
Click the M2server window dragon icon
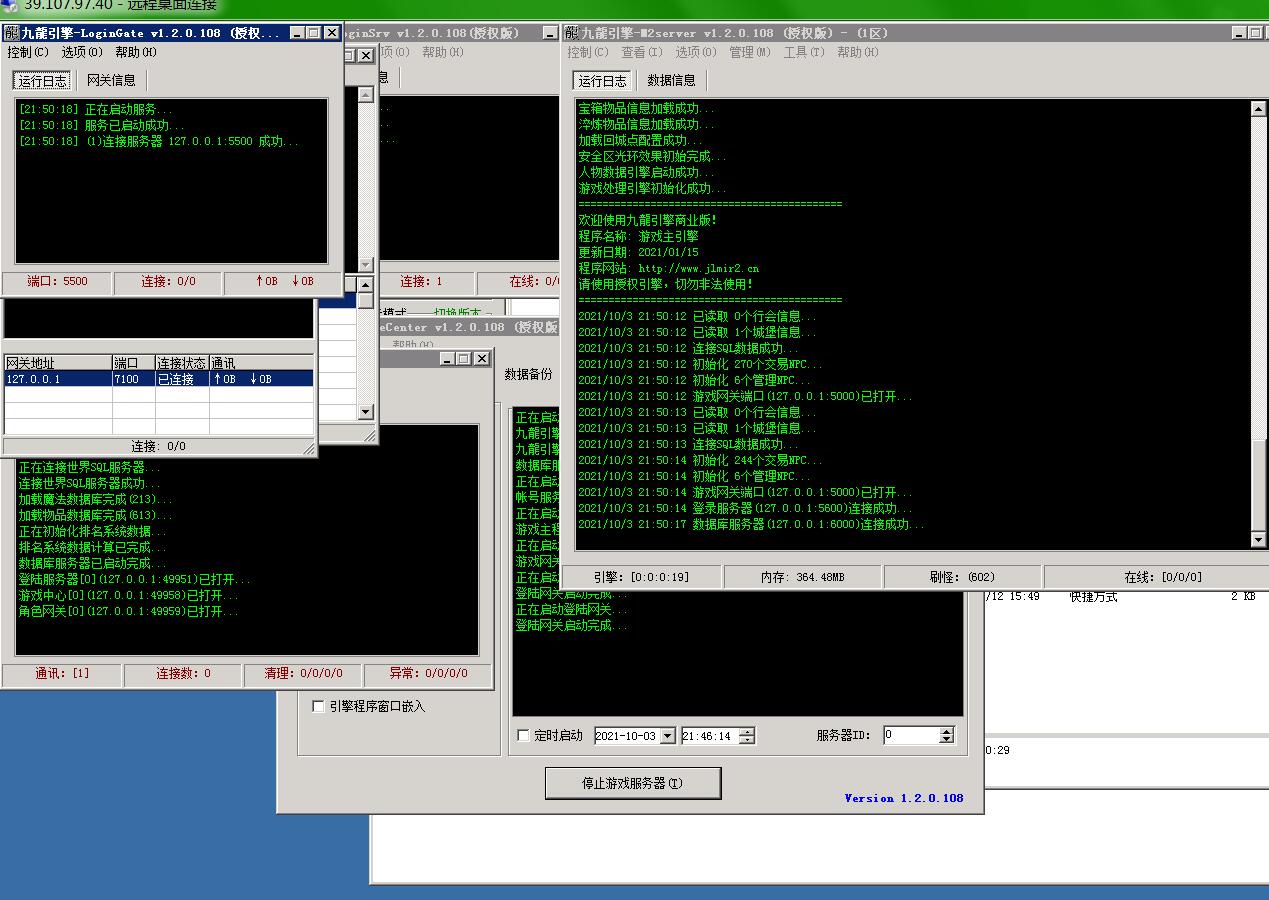[571, 33]
